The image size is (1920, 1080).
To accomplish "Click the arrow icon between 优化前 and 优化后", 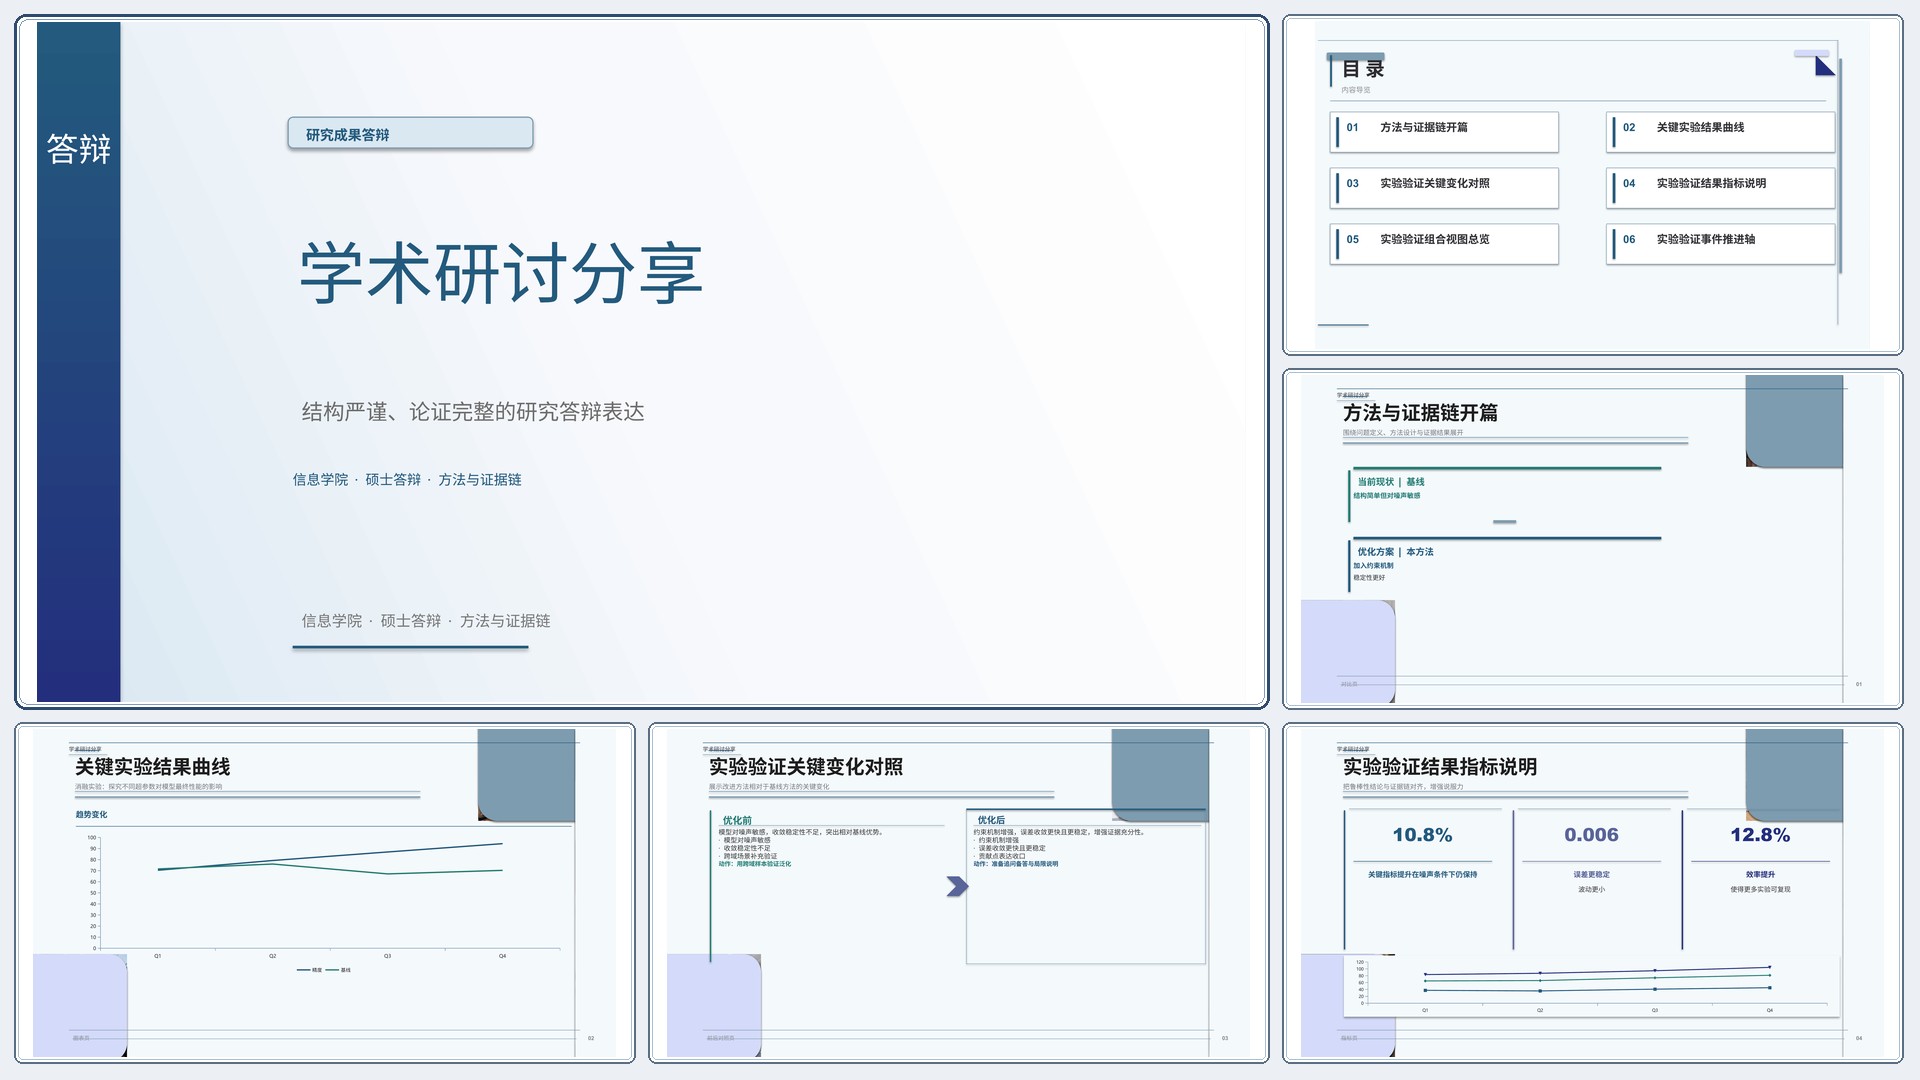I will point(957,886).
